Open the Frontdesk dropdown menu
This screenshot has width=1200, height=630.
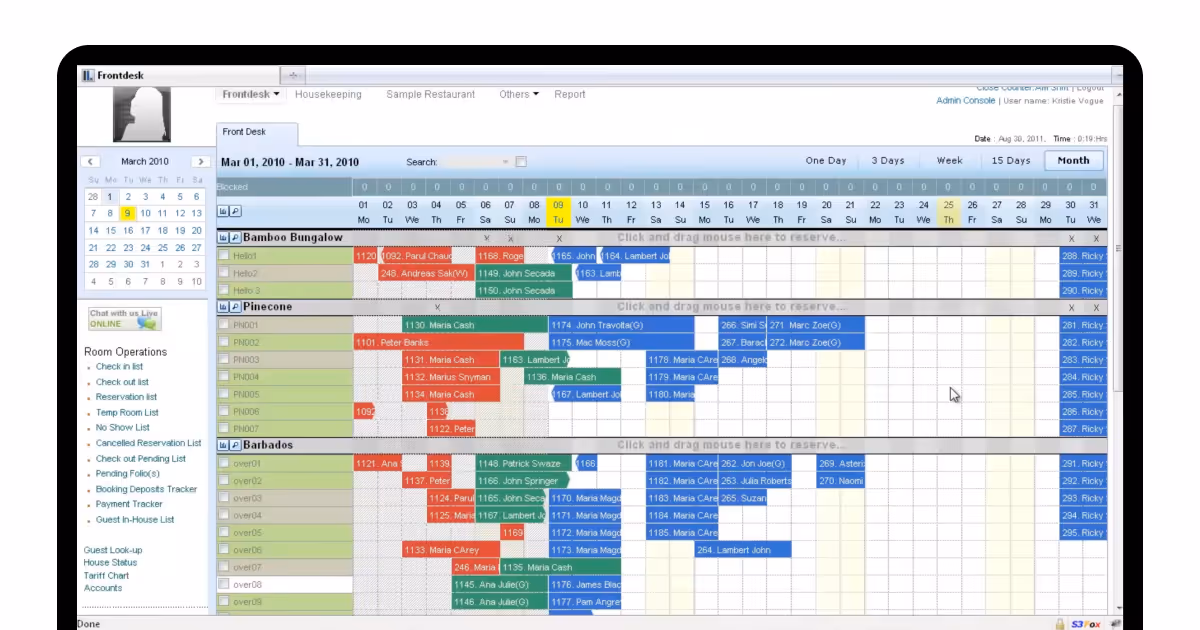(250, 94)
